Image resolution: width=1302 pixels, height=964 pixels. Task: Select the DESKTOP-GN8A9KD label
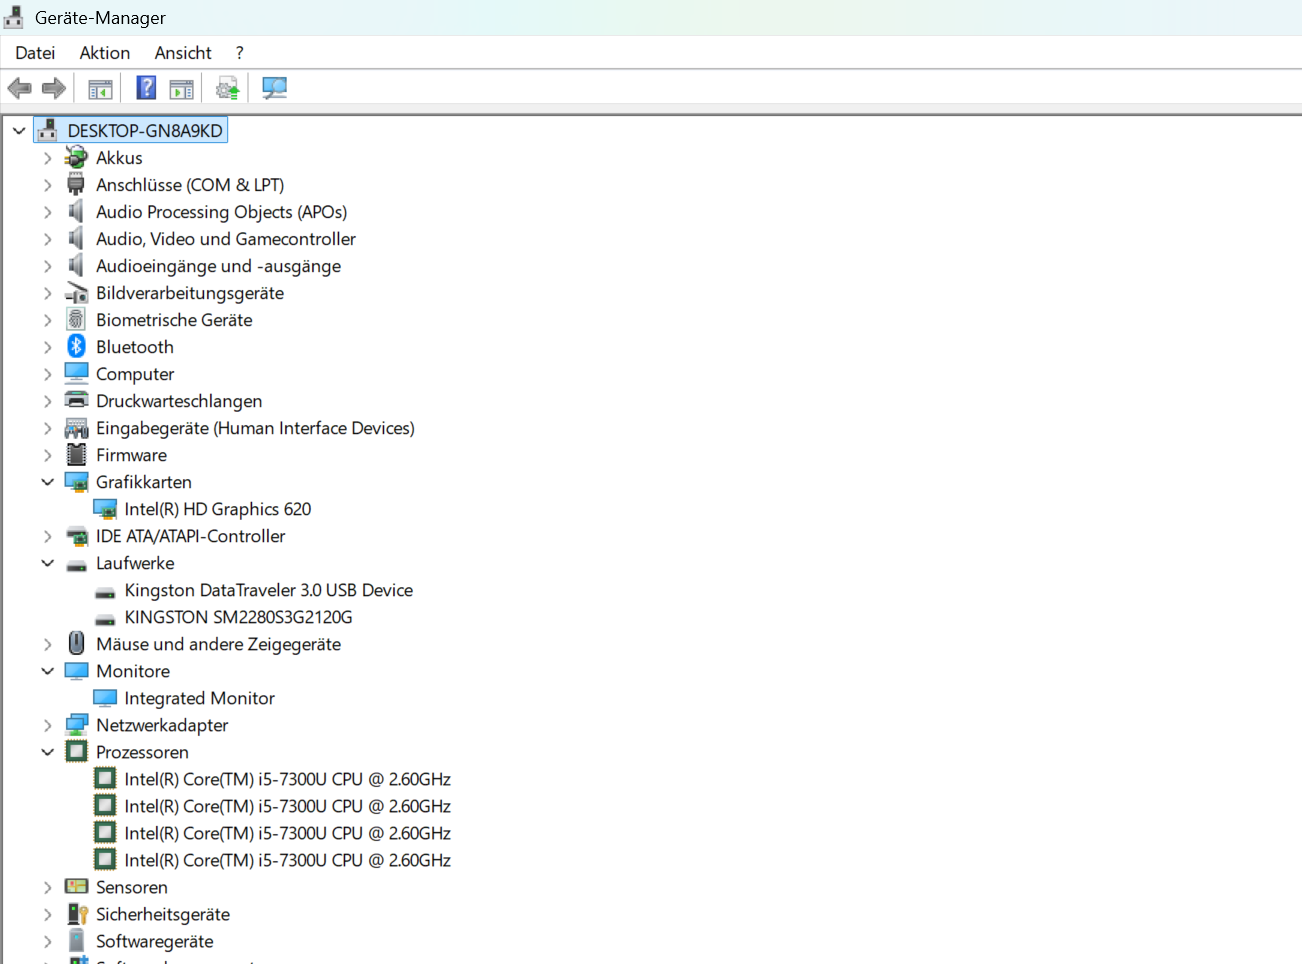tap(145, 131)
